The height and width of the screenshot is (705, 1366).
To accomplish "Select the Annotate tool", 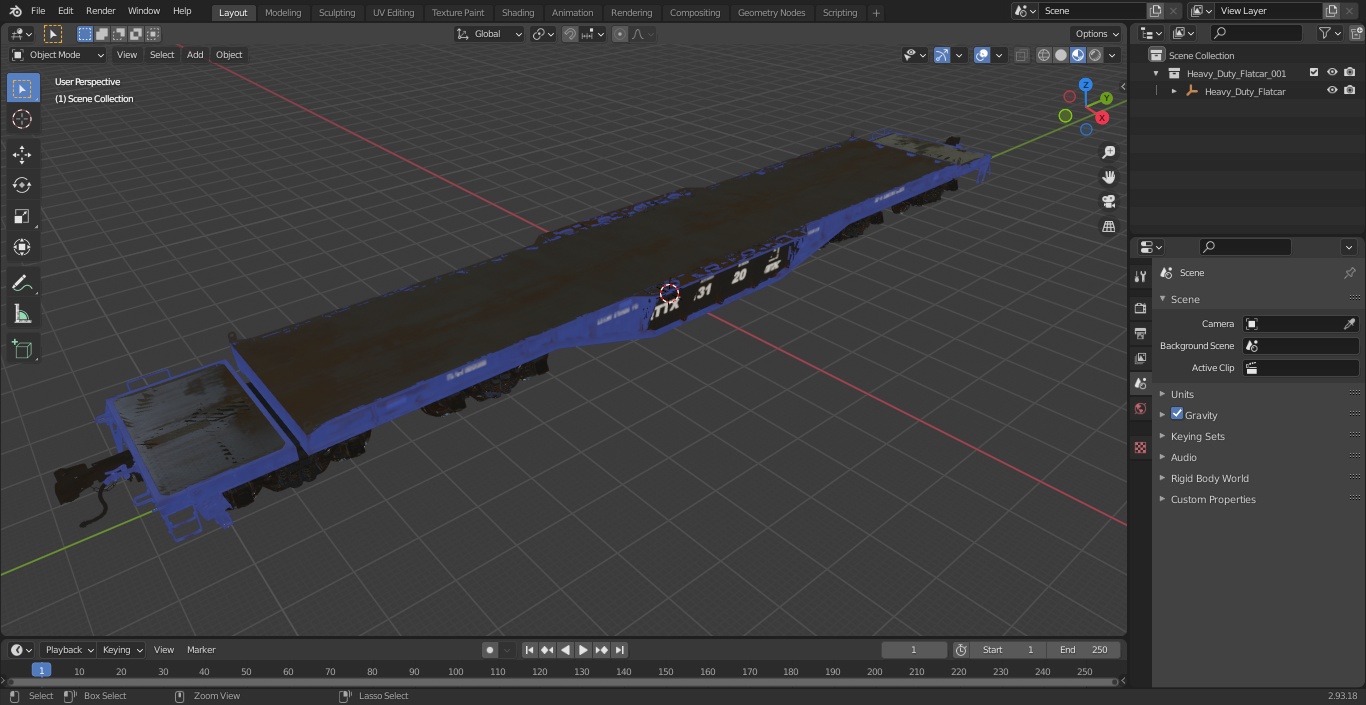I will 22,284.
